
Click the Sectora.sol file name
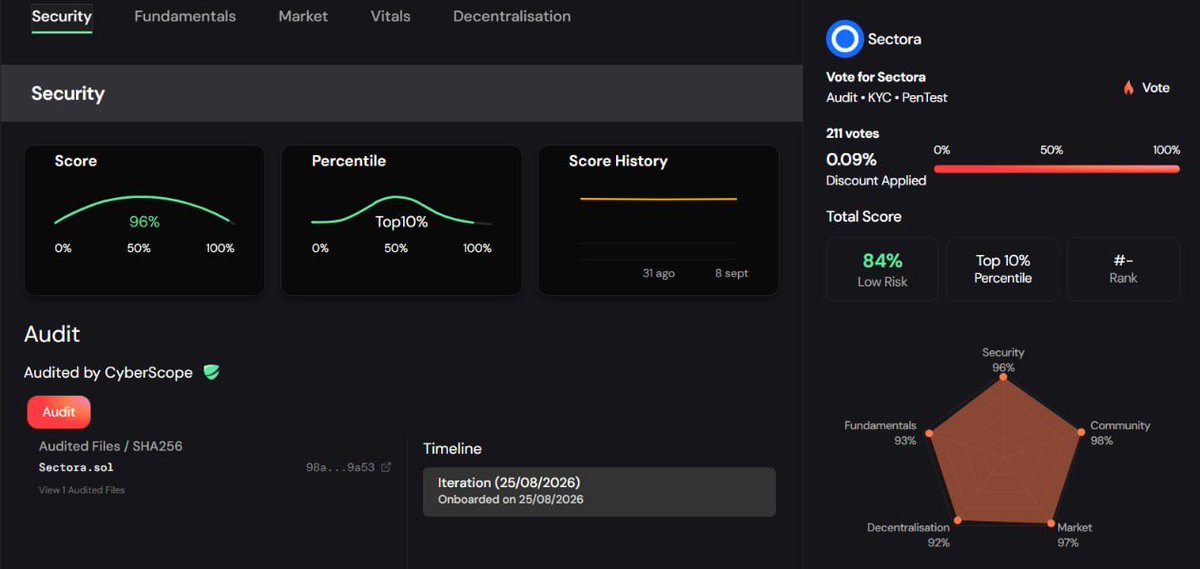pyautogui.click(x=77, y=467)
